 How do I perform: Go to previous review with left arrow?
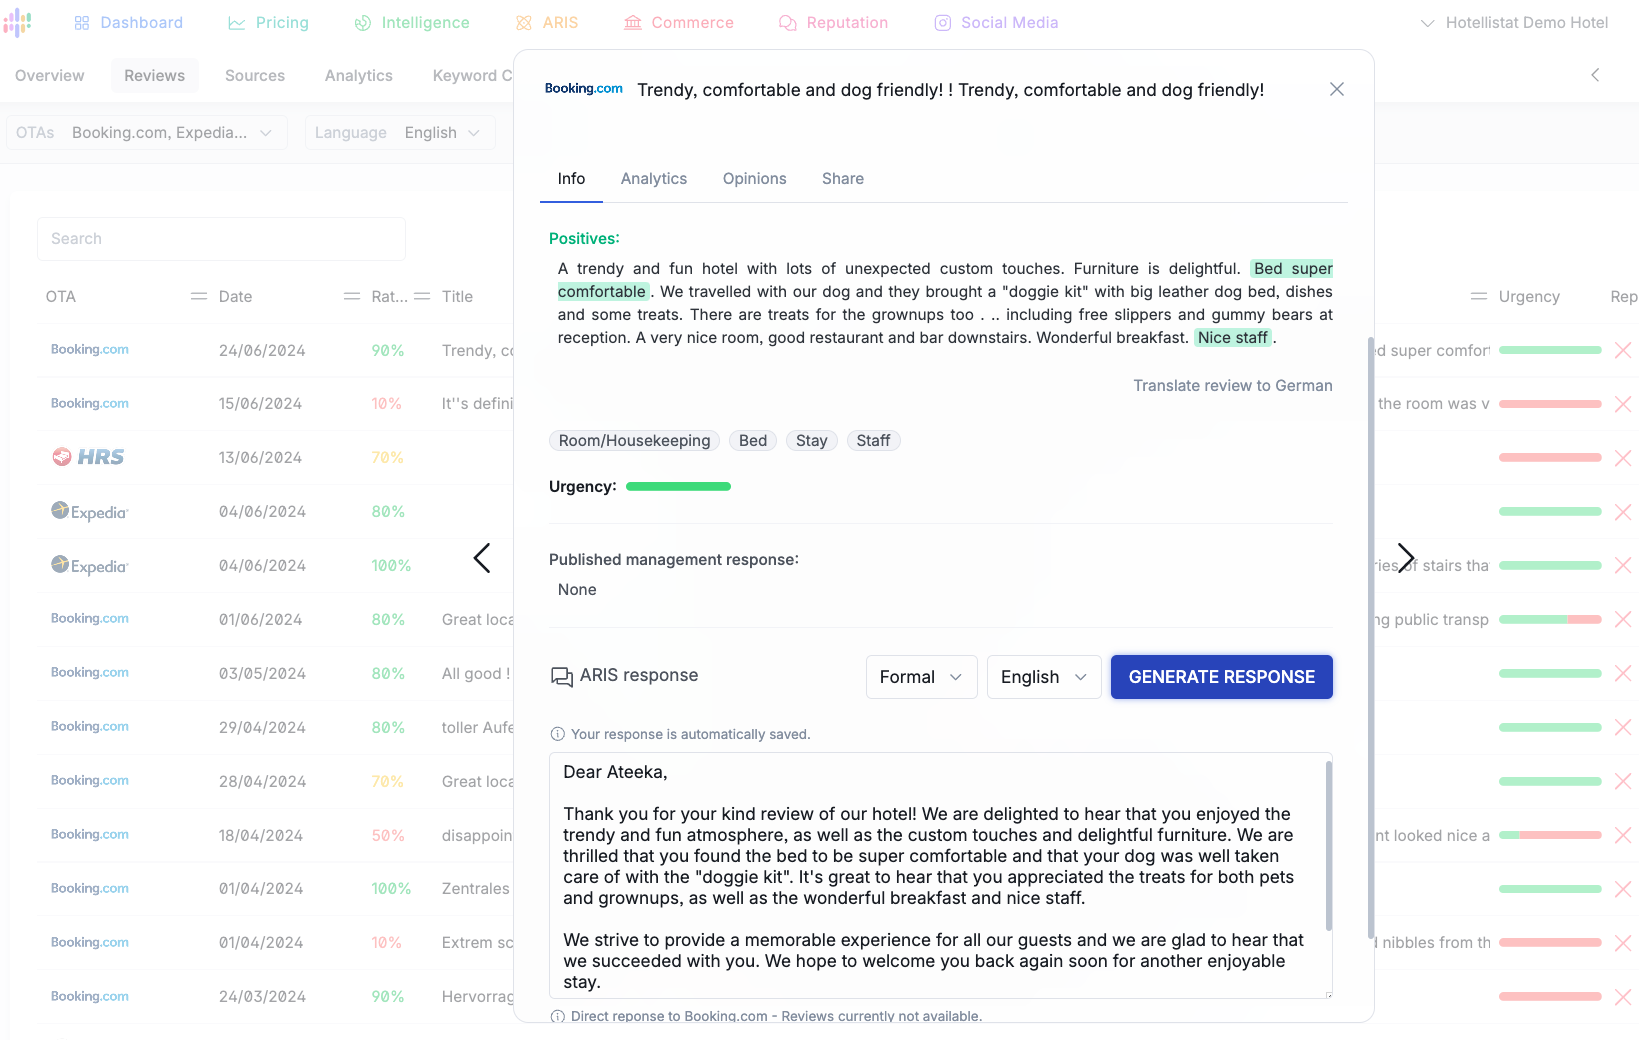[482, 558]
